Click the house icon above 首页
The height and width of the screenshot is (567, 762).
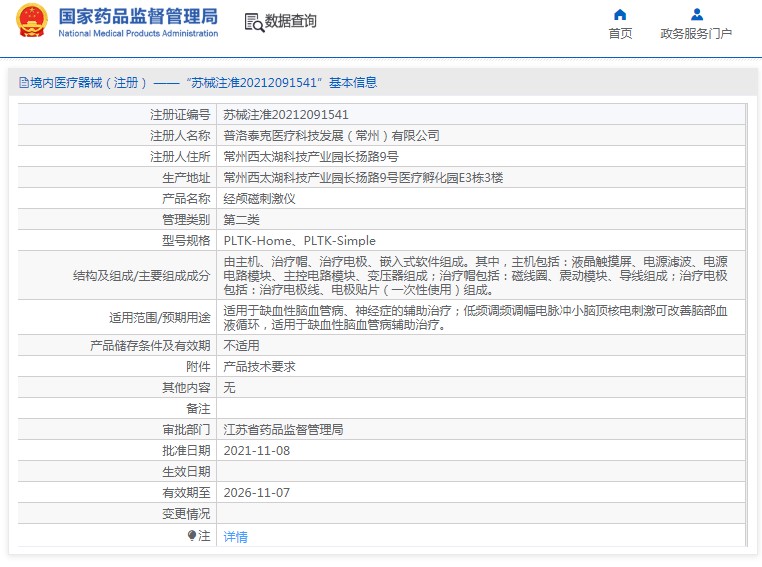620,14
